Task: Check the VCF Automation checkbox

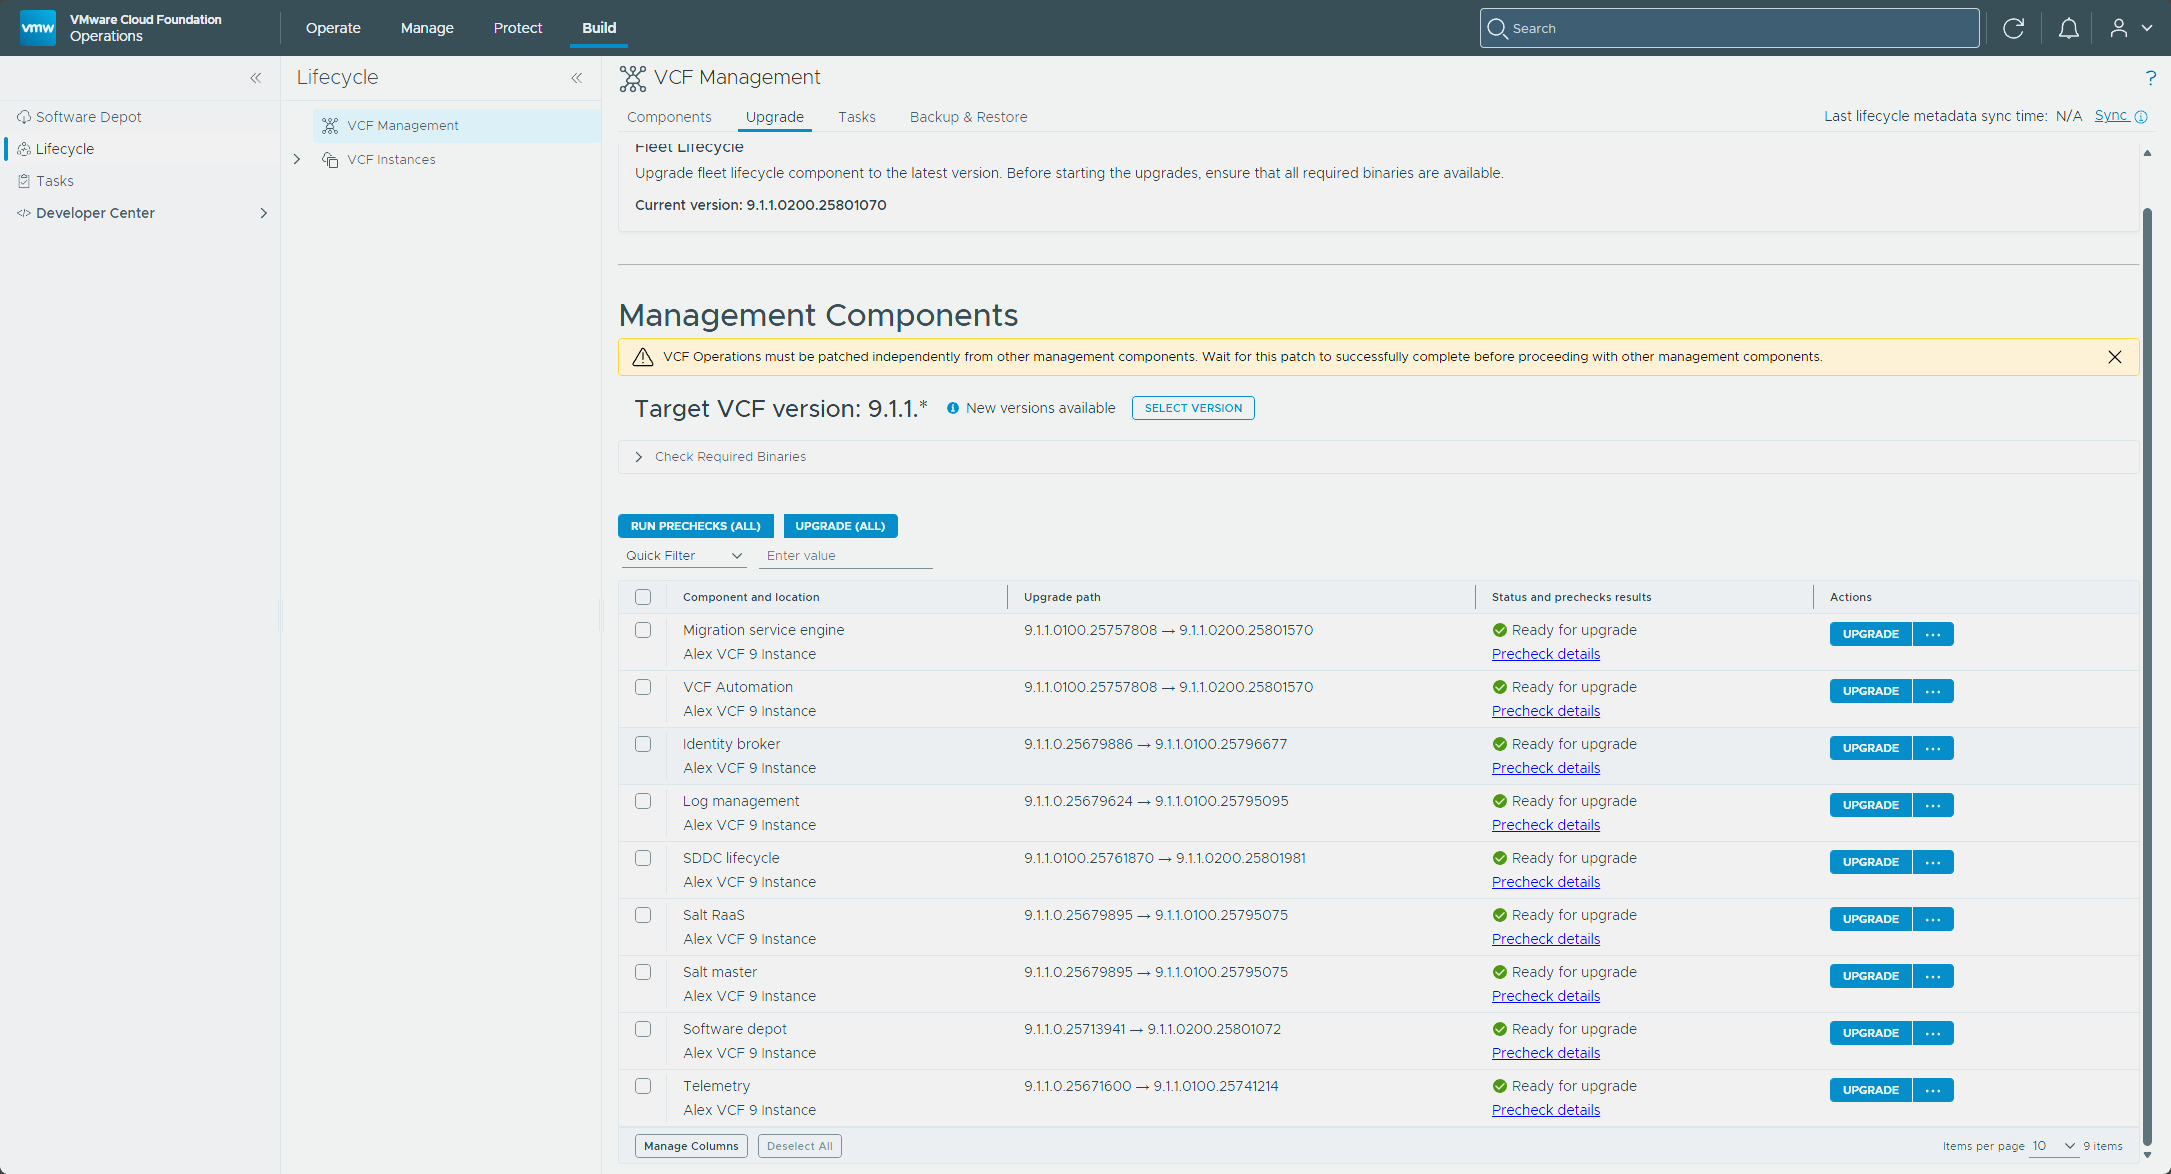Action: tap(643, 687)
